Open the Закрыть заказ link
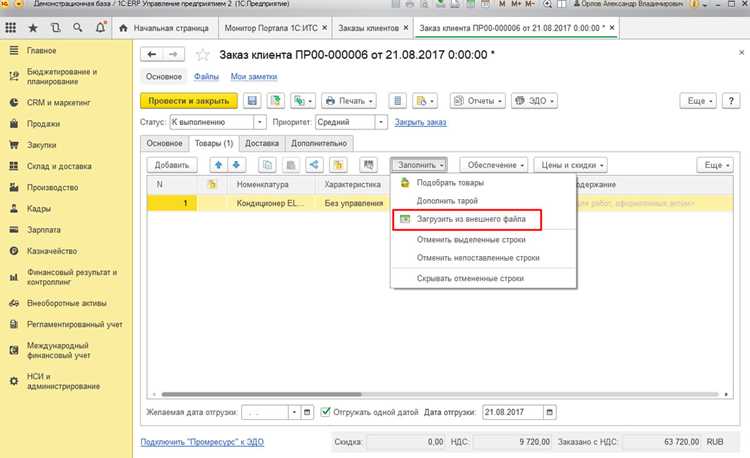The width and height of the screenshot is (750, 458). click(x=420, y=122)
